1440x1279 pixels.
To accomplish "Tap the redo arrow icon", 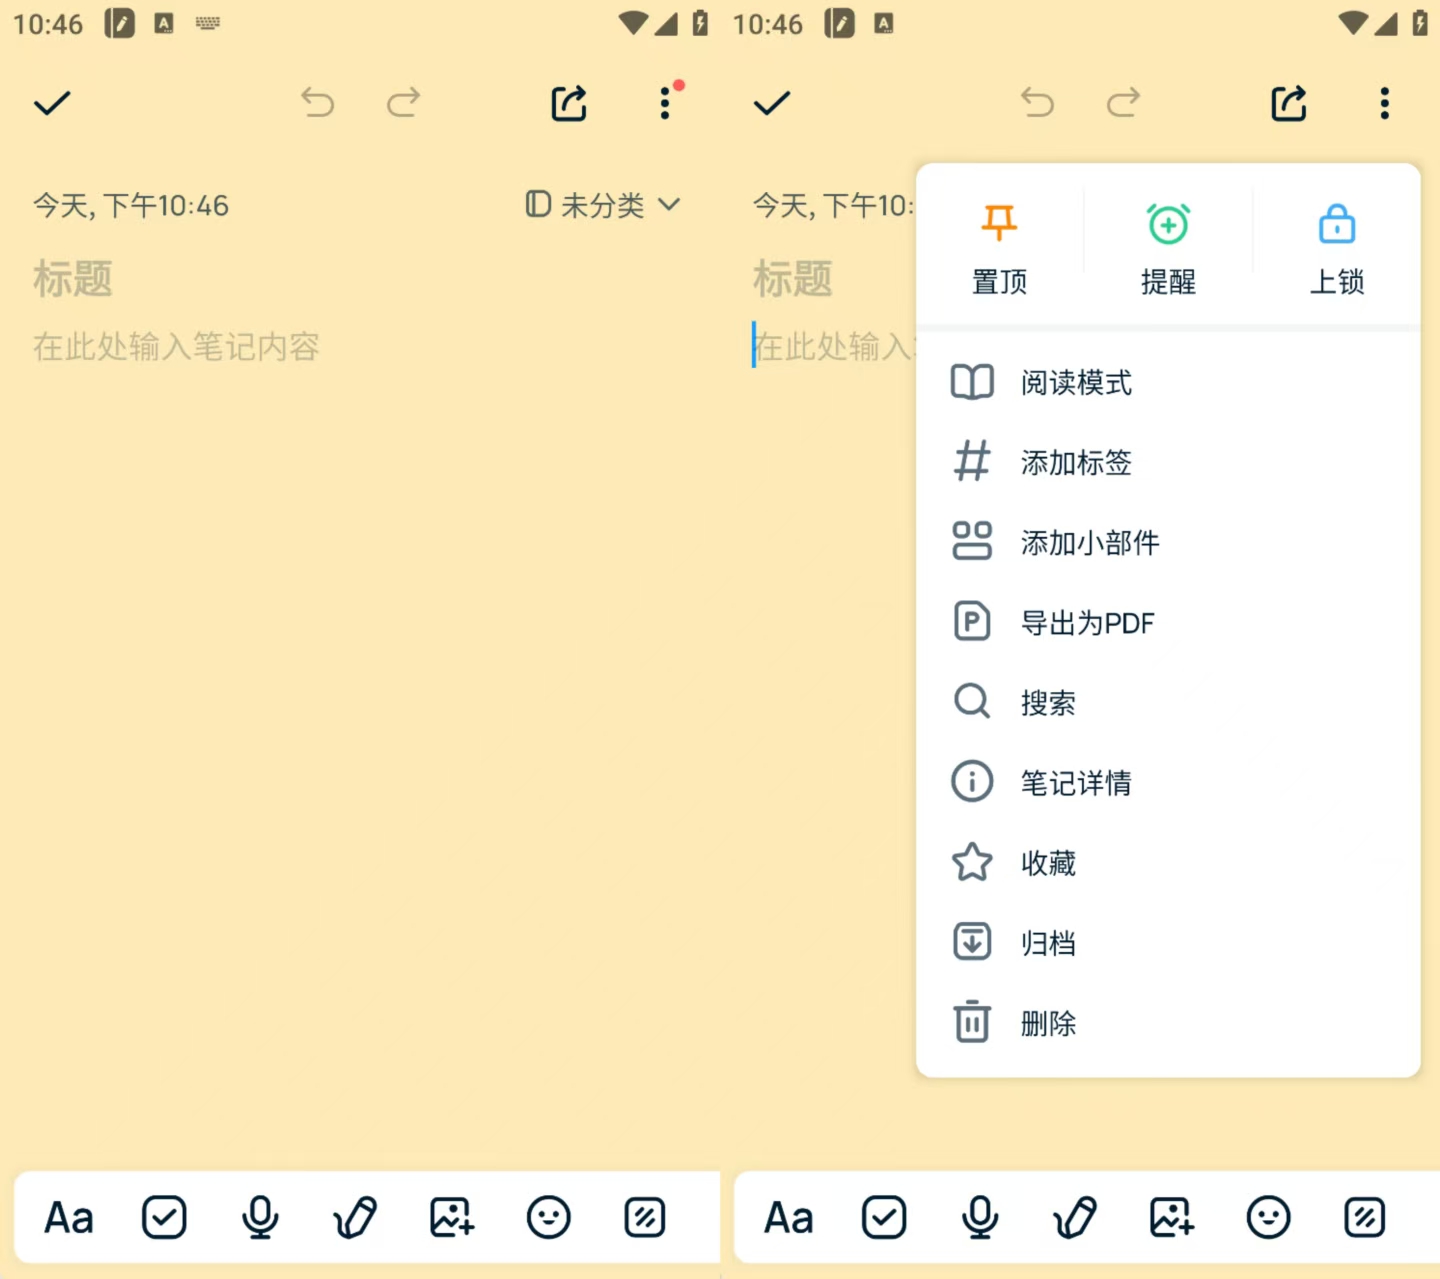I will 402,103.
